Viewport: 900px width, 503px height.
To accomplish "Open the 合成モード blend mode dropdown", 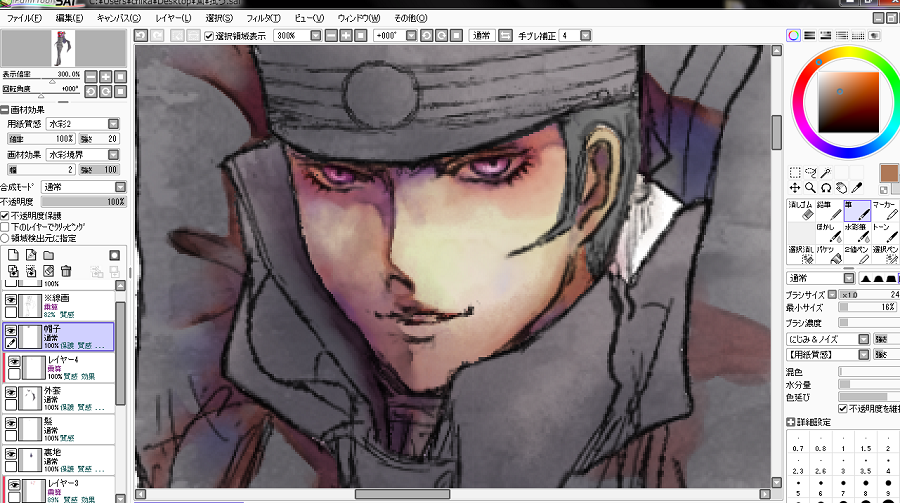I will pyautogui.click(x=120, y=187).
